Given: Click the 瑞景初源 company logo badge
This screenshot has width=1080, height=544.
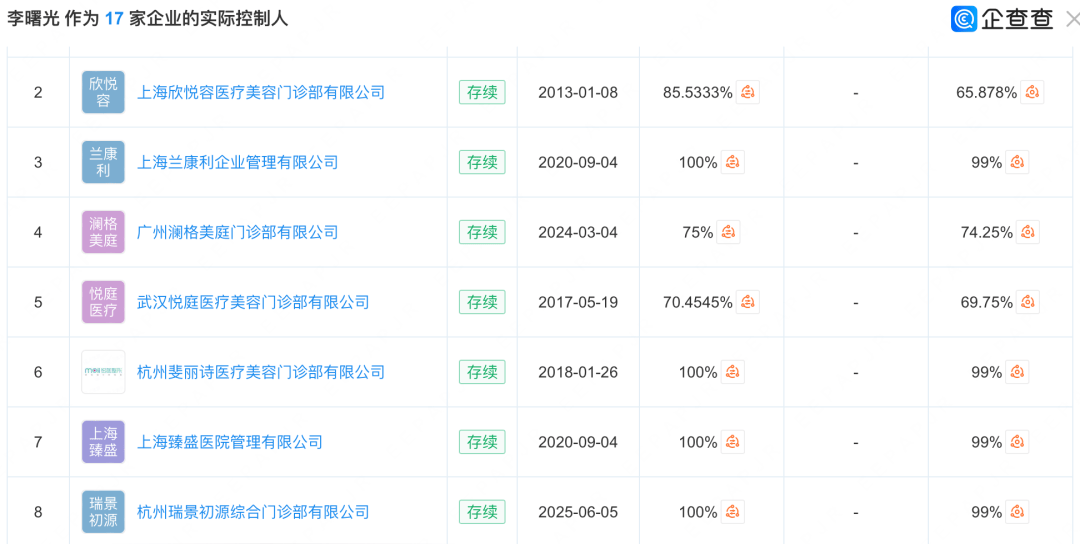Looking at the screenshot, I should 103,512.
